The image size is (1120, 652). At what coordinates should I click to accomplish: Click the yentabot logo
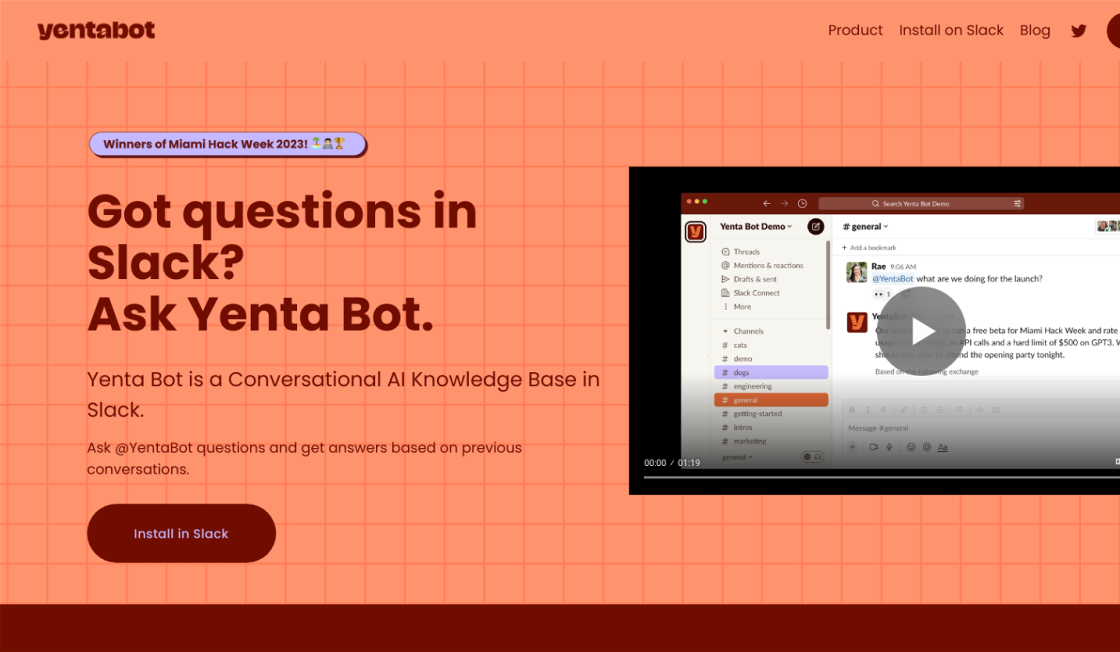tap(96, 30)
